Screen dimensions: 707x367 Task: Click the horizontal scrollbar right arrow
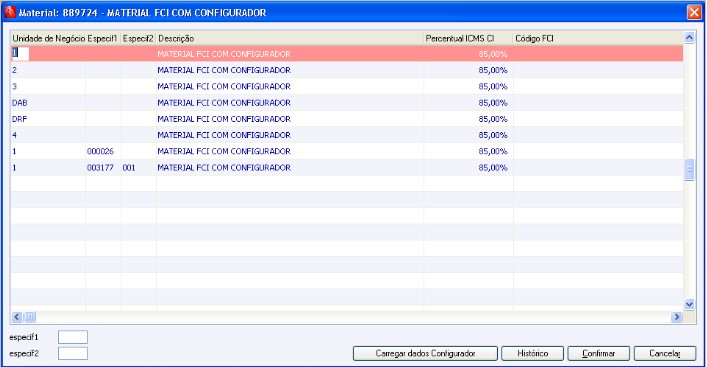[676, 317]
